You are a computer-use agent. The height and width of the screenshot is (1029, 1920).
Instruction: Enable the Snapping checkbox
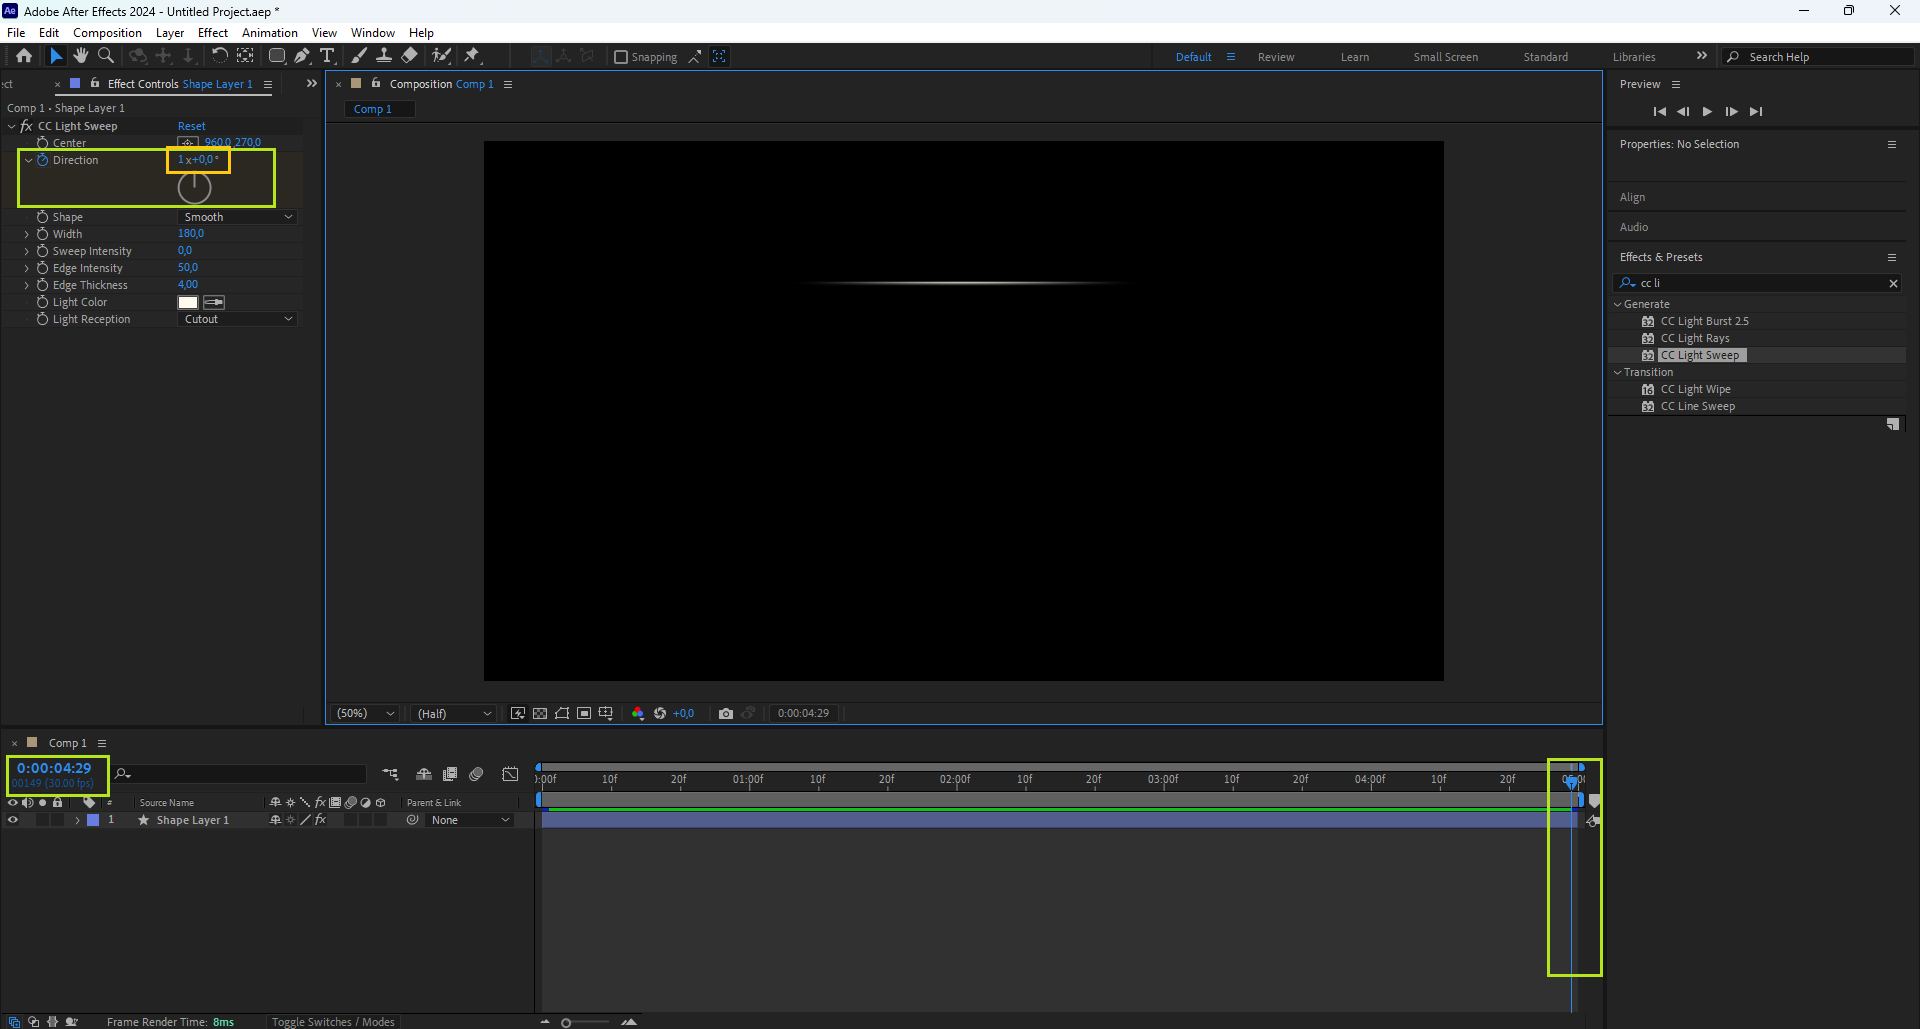point(621,57)
